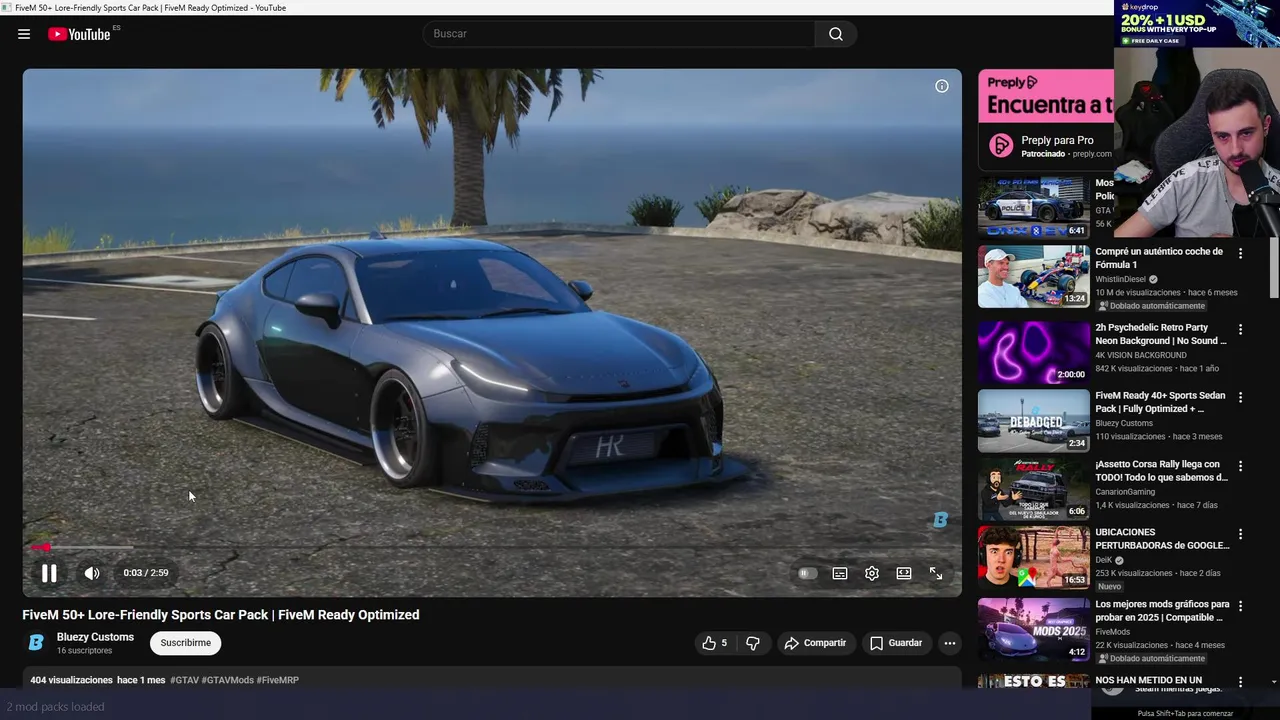
Task: Open Psychedelic Retro Party neon thumbnail
Action: pyautogui.click(x=1033, y=352)
